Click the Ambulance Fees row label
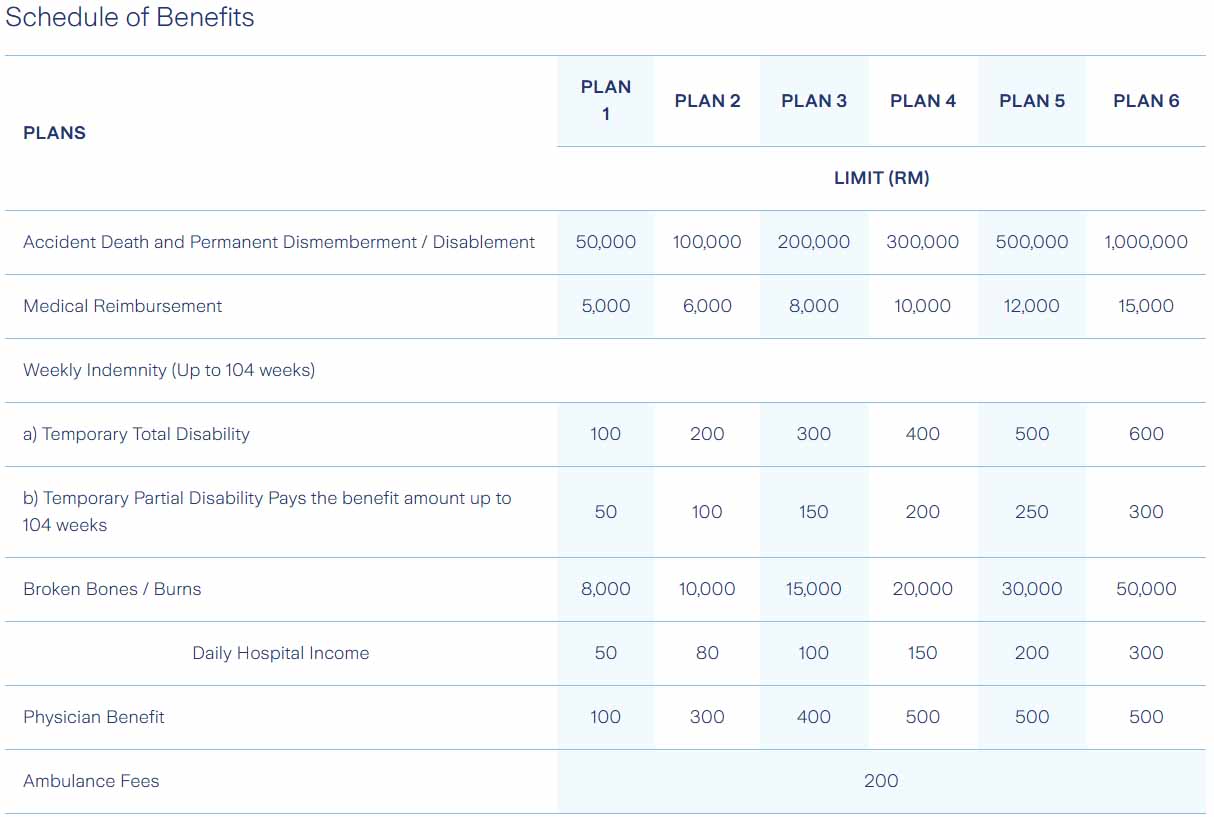This screenshot has height=817, width=1214. [91, 781]
